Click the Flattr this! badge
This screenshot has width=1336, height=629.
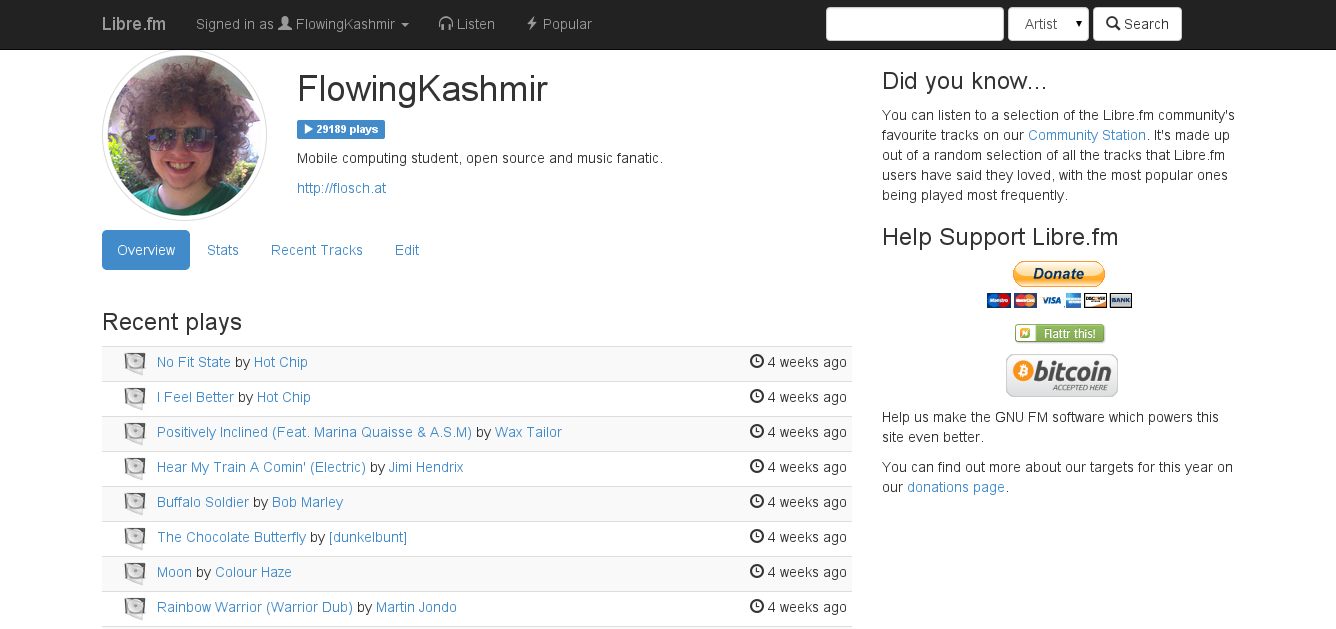[1059, 333]
